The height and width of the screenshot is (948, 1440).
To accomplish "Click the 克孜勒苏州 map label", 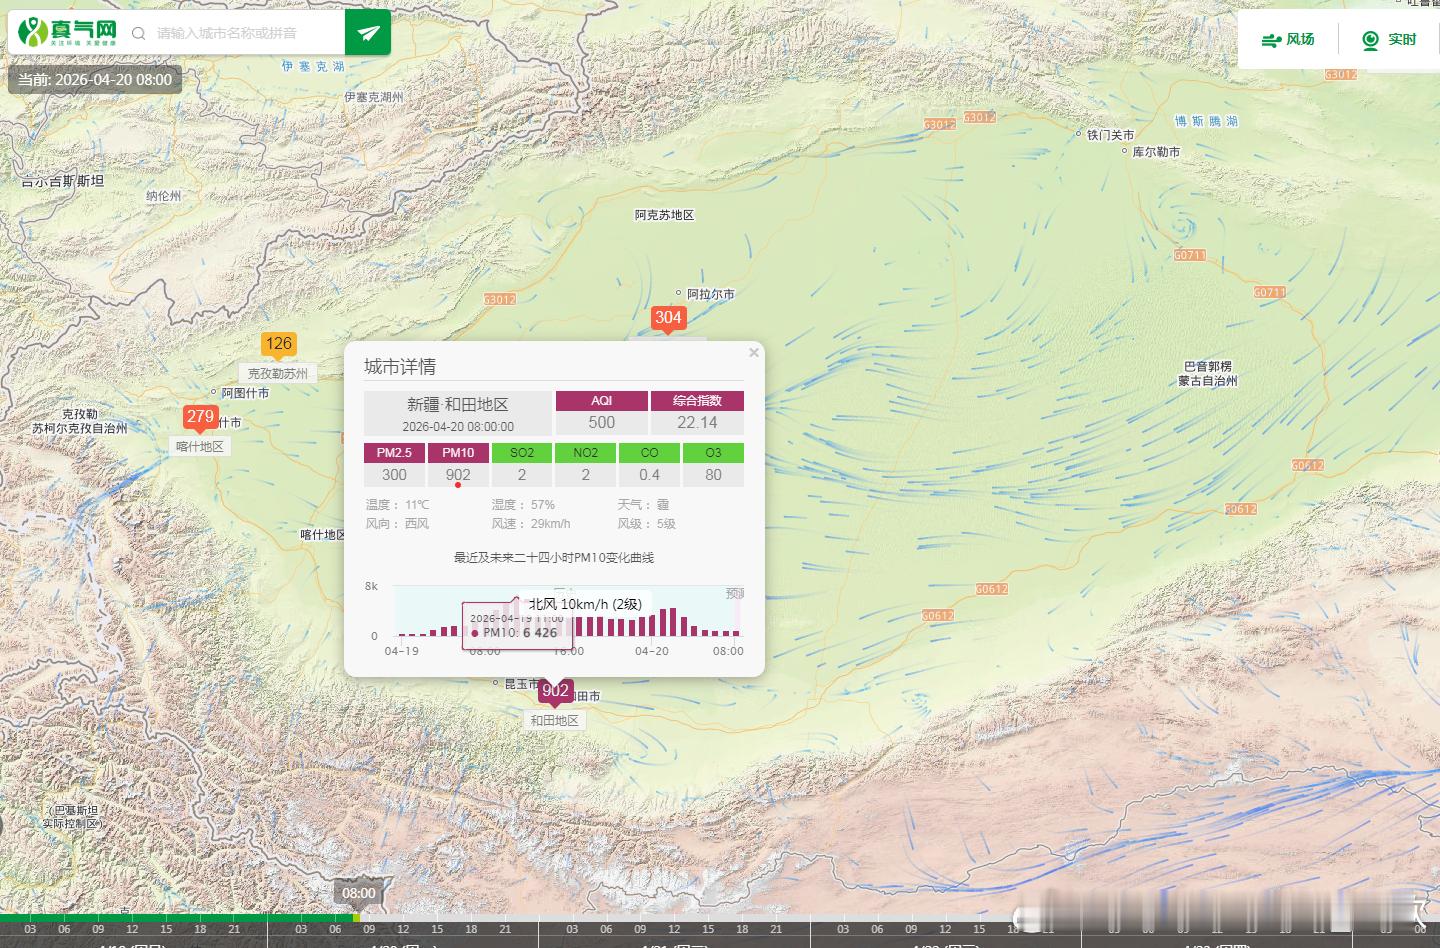I will (278, 374).
